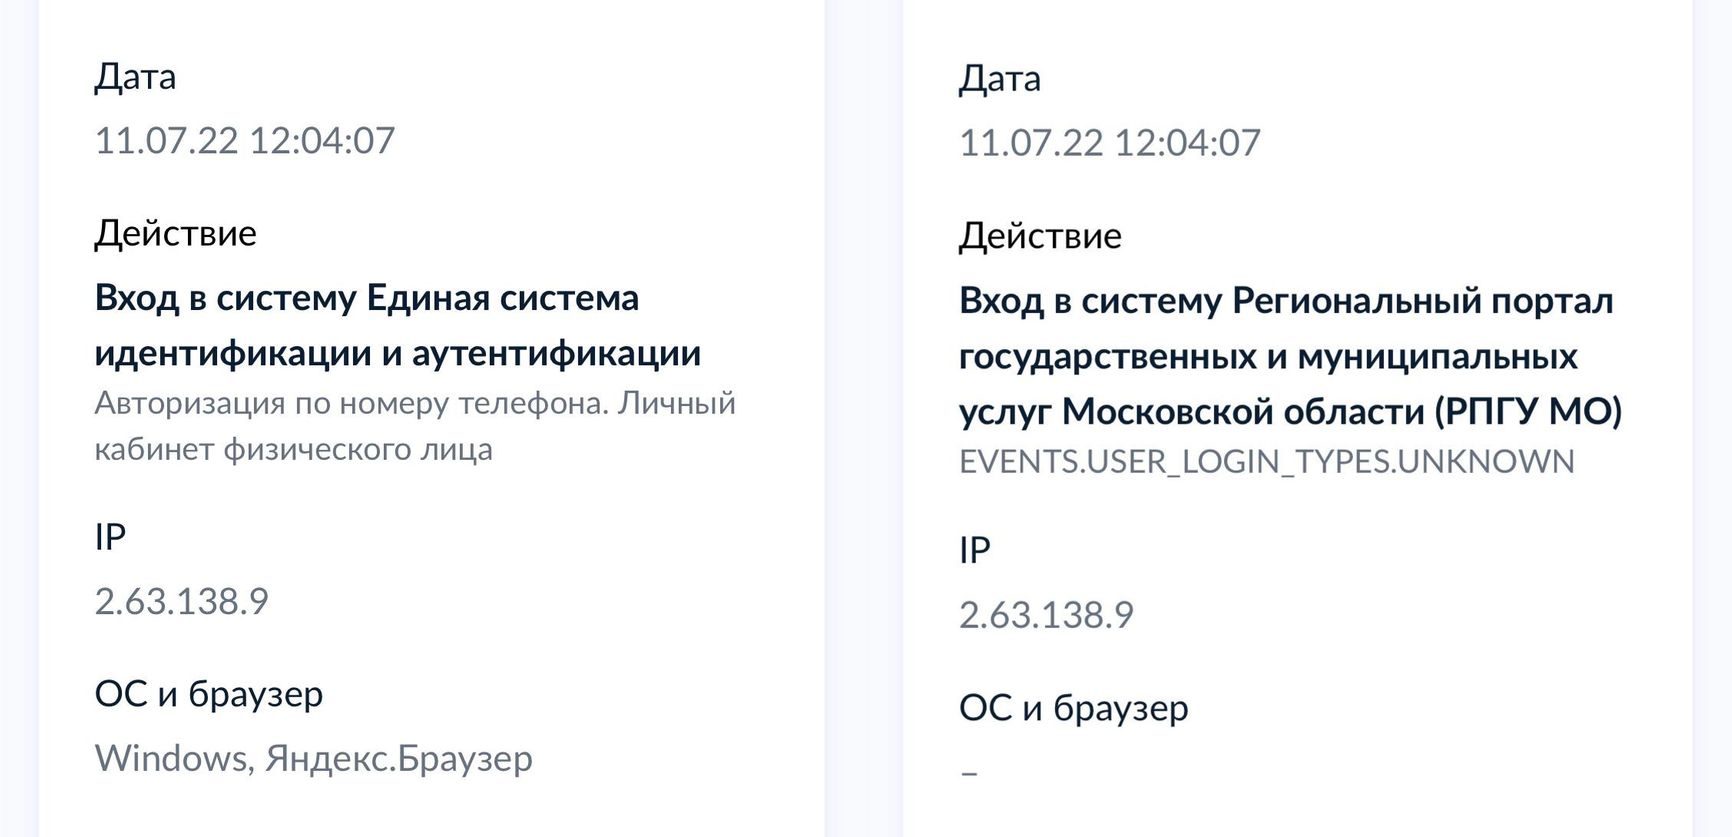Image resolution: width=1732 pixels, height=837 pixels.
Task: Click empty space right of left card's date
Action: tap(600, 140)
